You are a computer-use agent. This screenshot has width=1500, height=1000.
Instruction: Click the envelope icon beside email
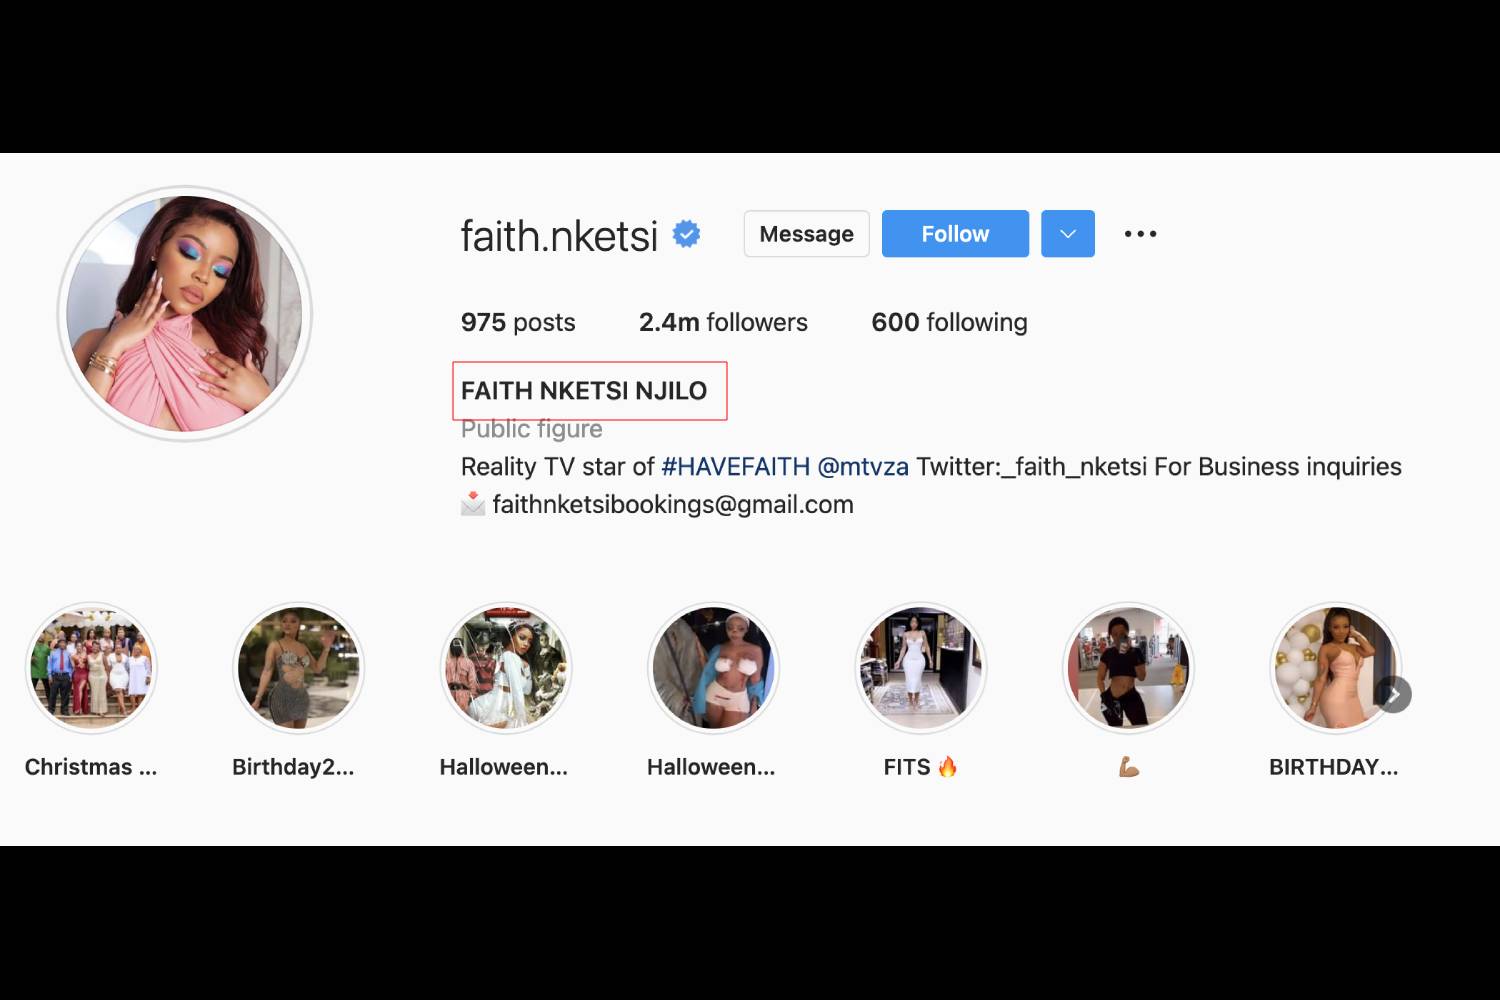[473, 504]
